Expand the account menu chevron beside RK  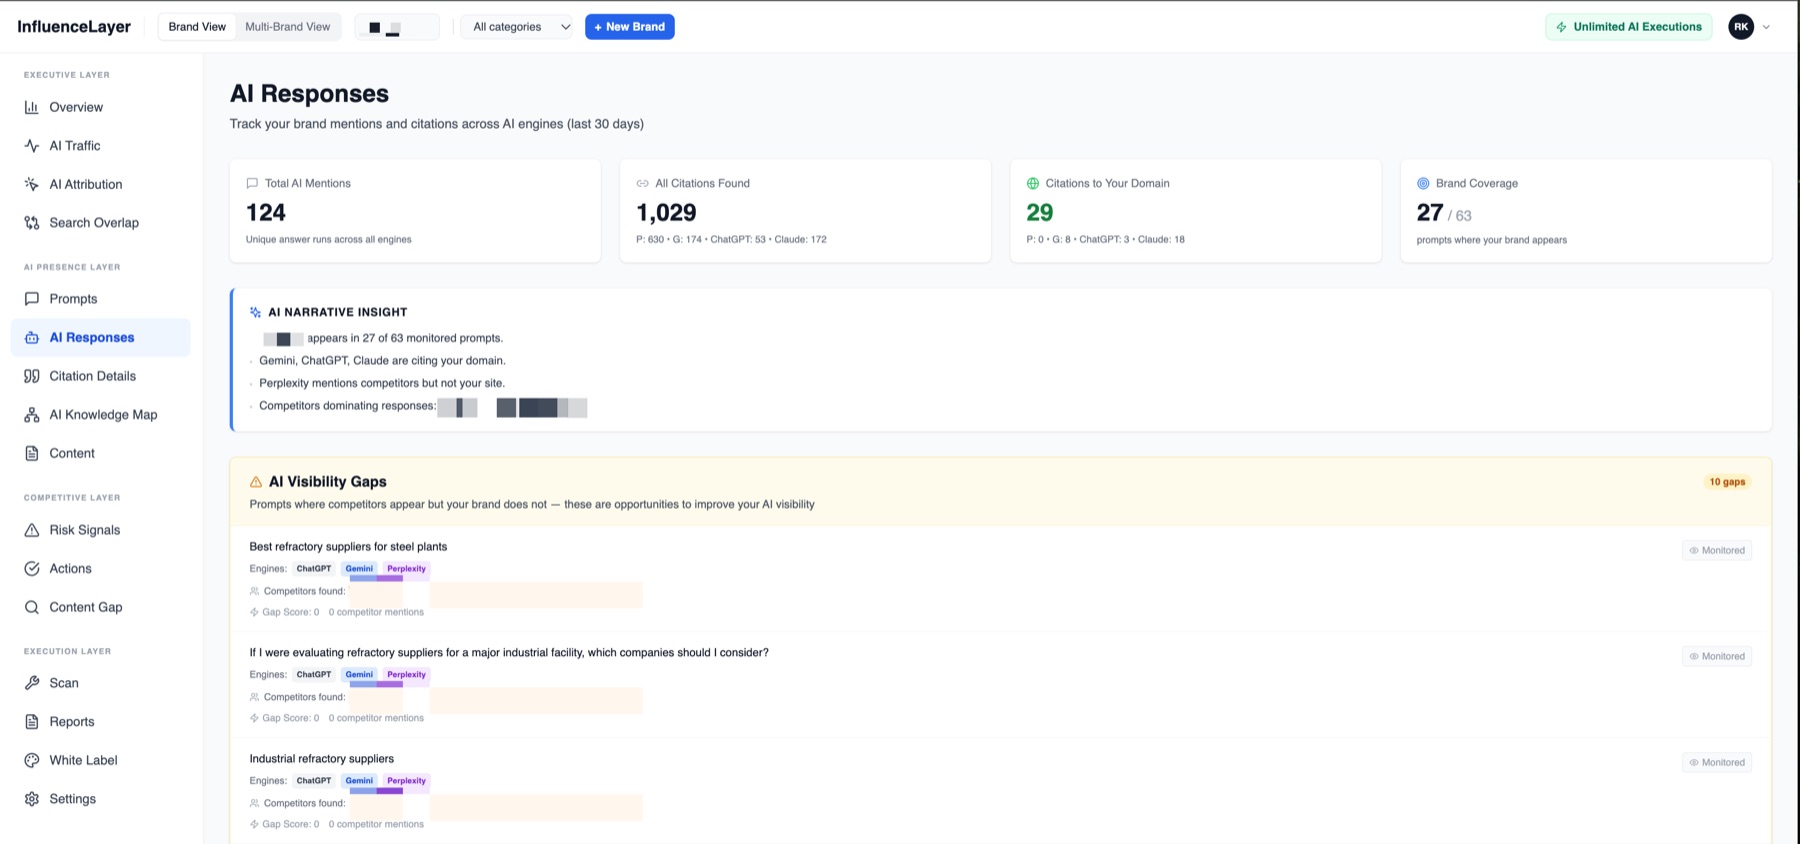[1766, 27]
